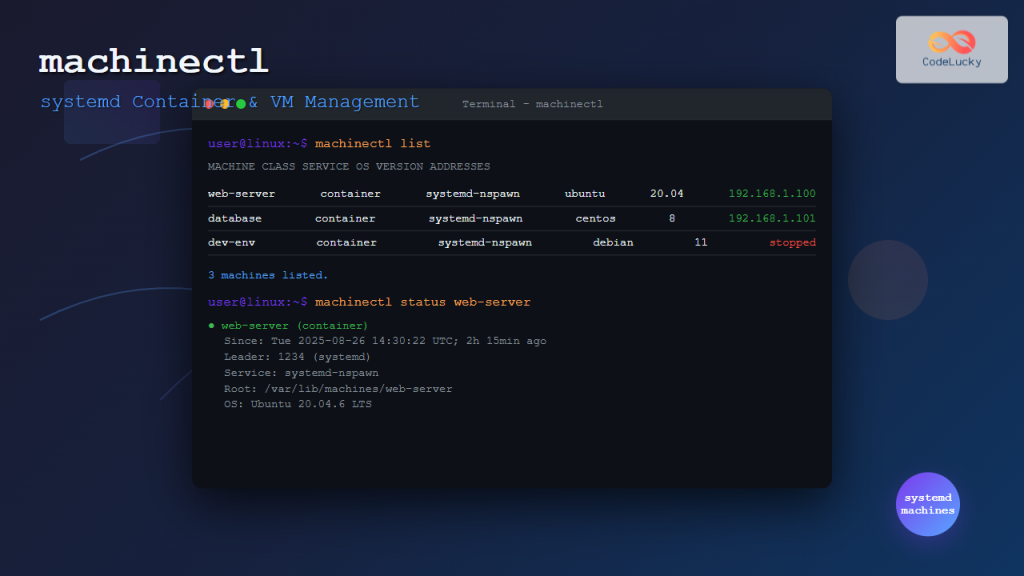This screenshot has width=1024, height=576.
Task: Select the machinectl title heading
Action: [x=153, y=61]
